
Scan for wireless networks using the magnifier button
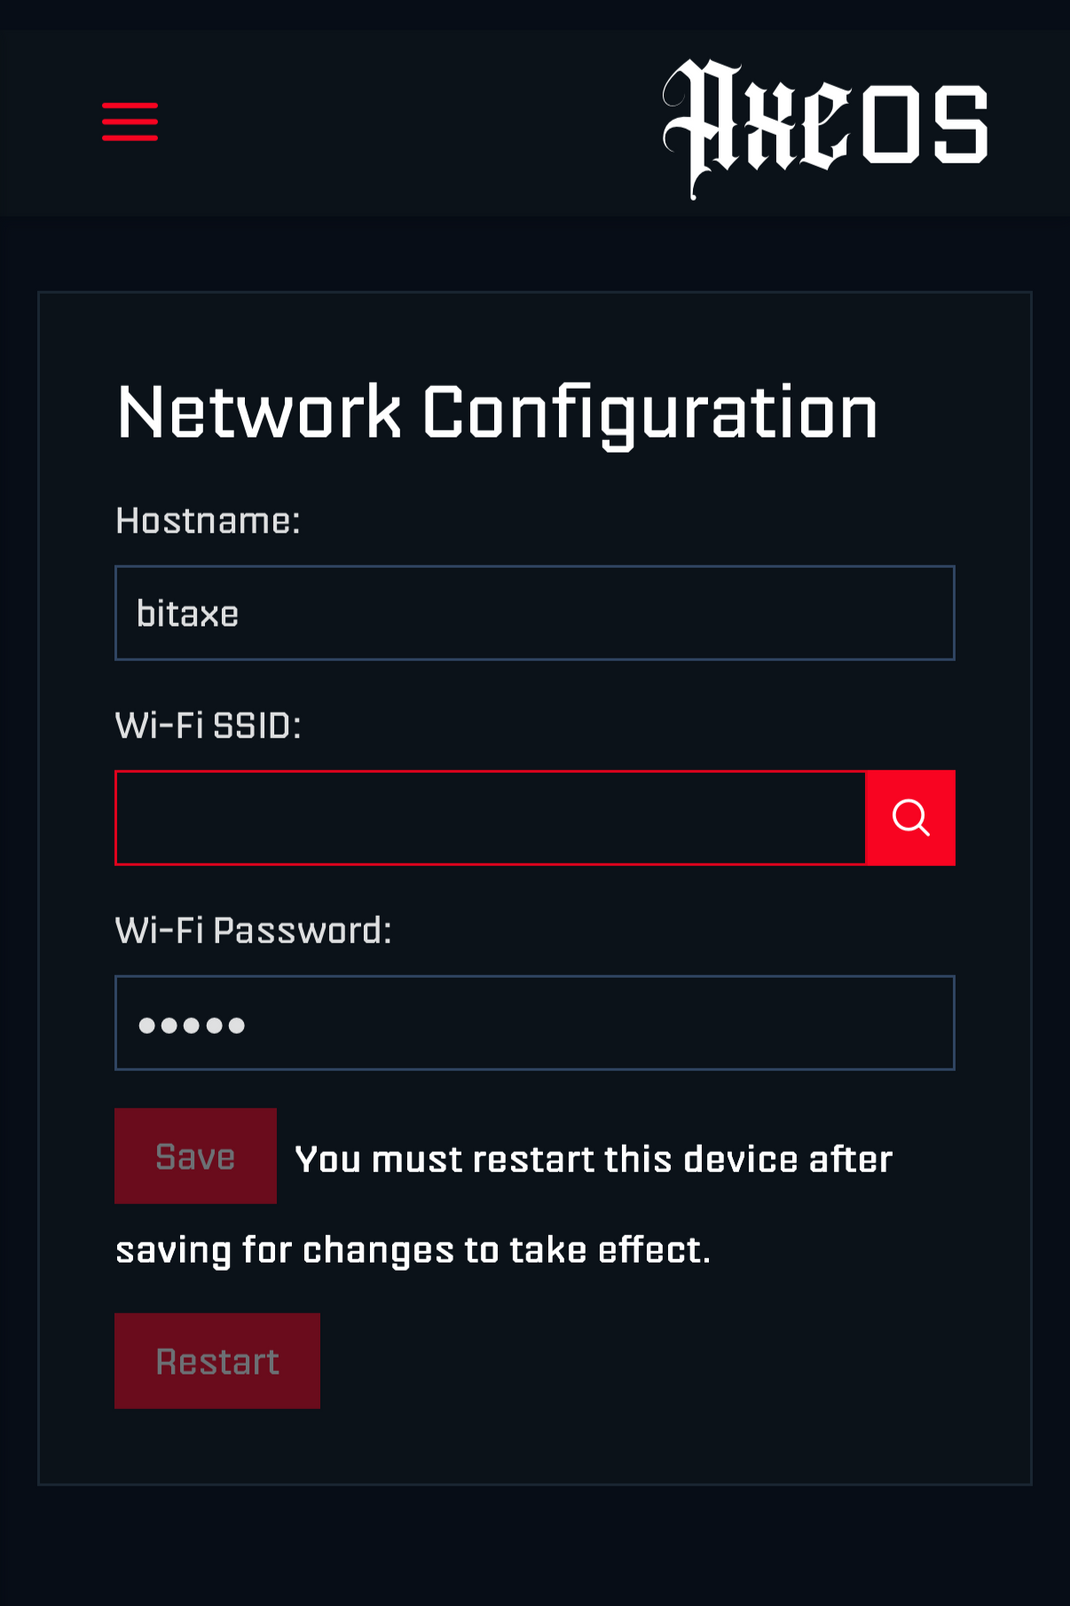tap(909, 817)
